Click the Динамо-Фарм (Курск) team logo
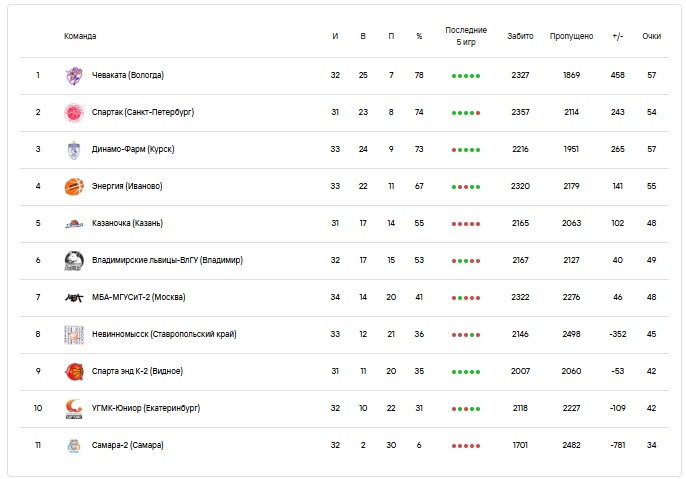Image resolution: width=686 pixels, height=479 pixels. pyautogui.click(x=74, y=150)
